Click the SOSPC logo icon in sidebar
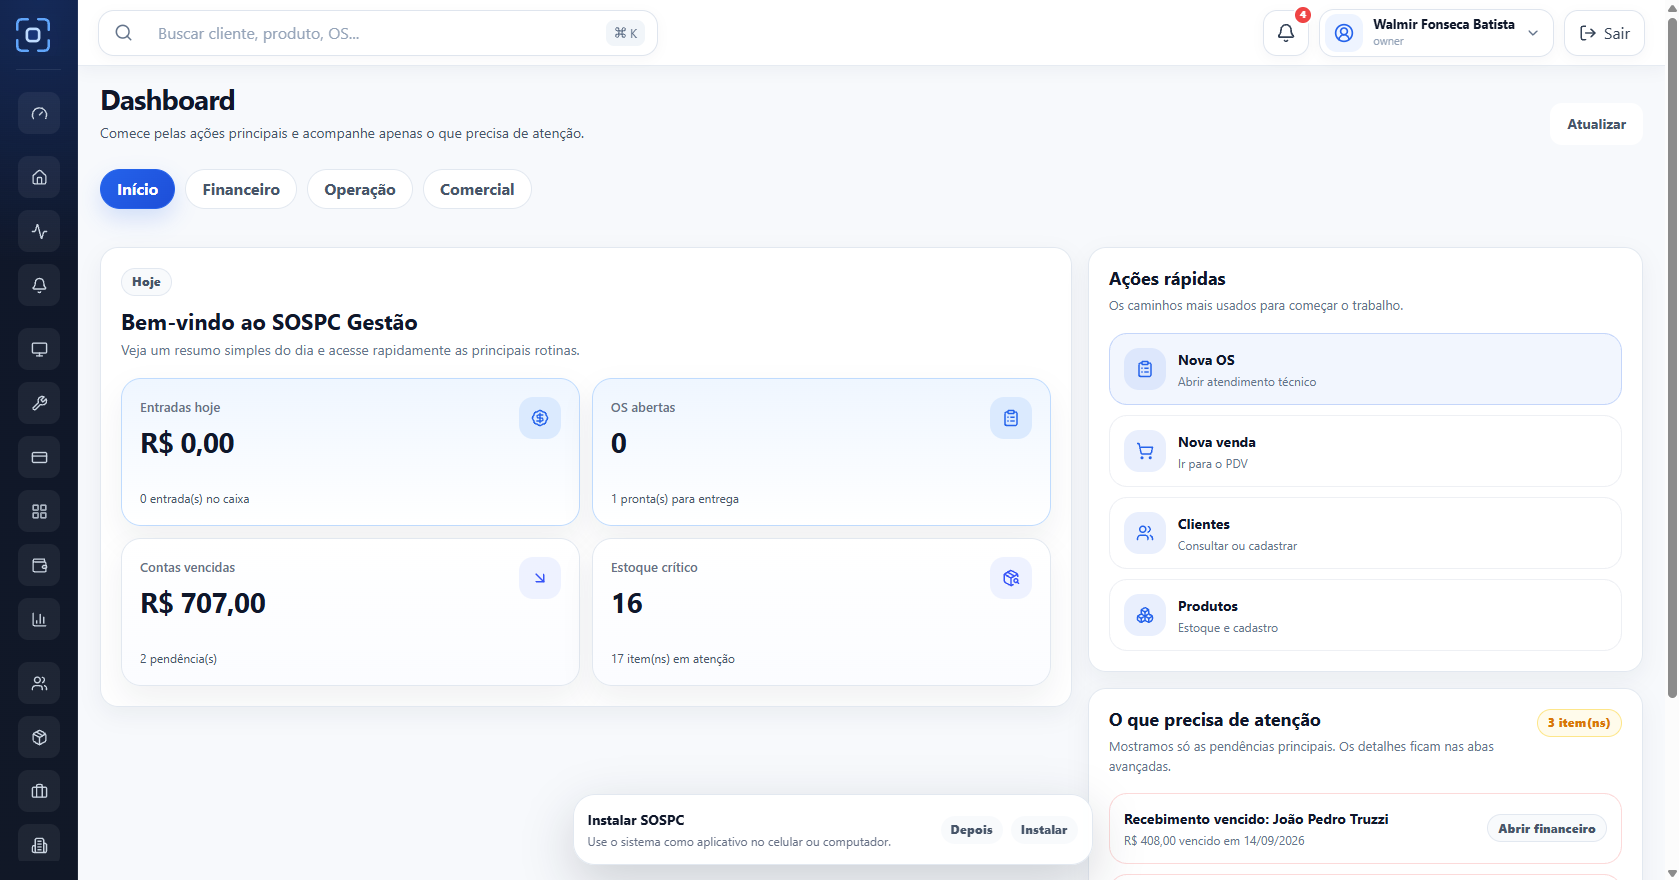The height and width of the screenshot is (880, 1679). coord(33,35)
